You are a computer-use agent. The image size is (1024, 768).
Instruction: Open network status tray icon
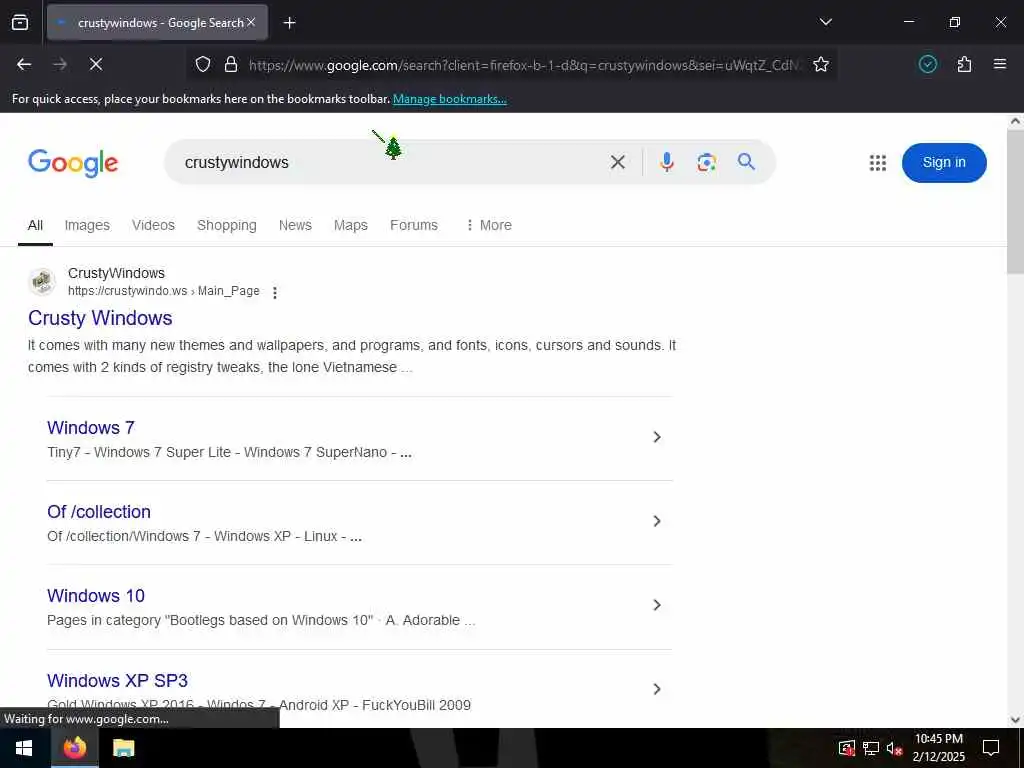click(x=871, y=748)
